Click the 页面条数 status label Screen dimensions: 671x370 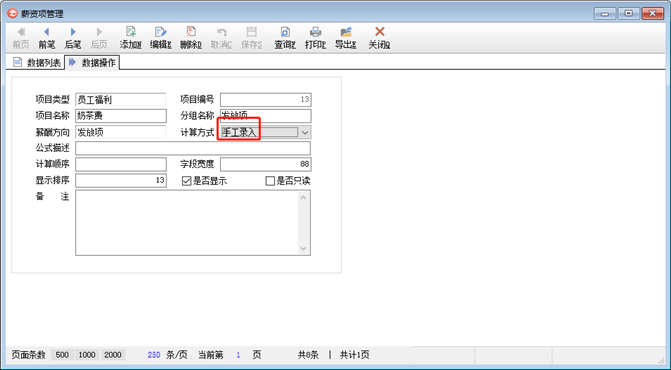28,355
